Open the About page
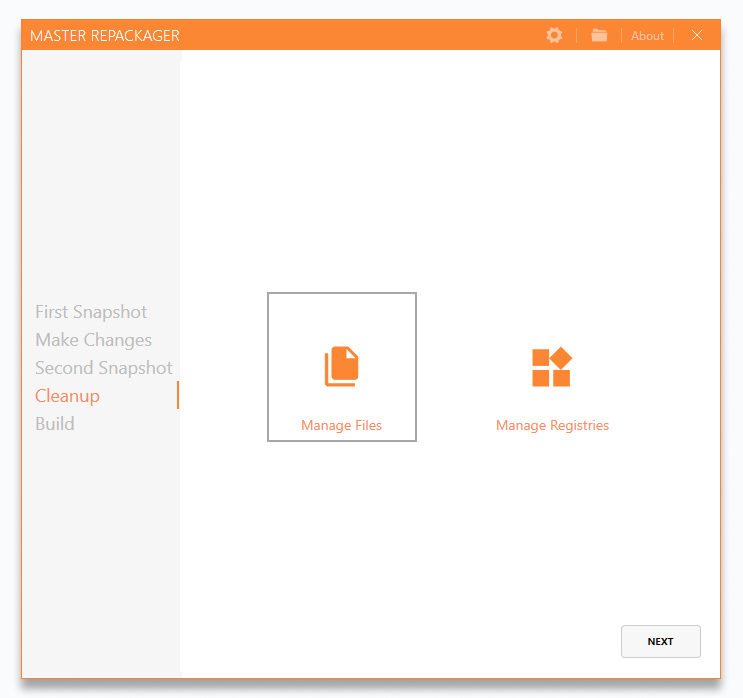 coord(647,36)
